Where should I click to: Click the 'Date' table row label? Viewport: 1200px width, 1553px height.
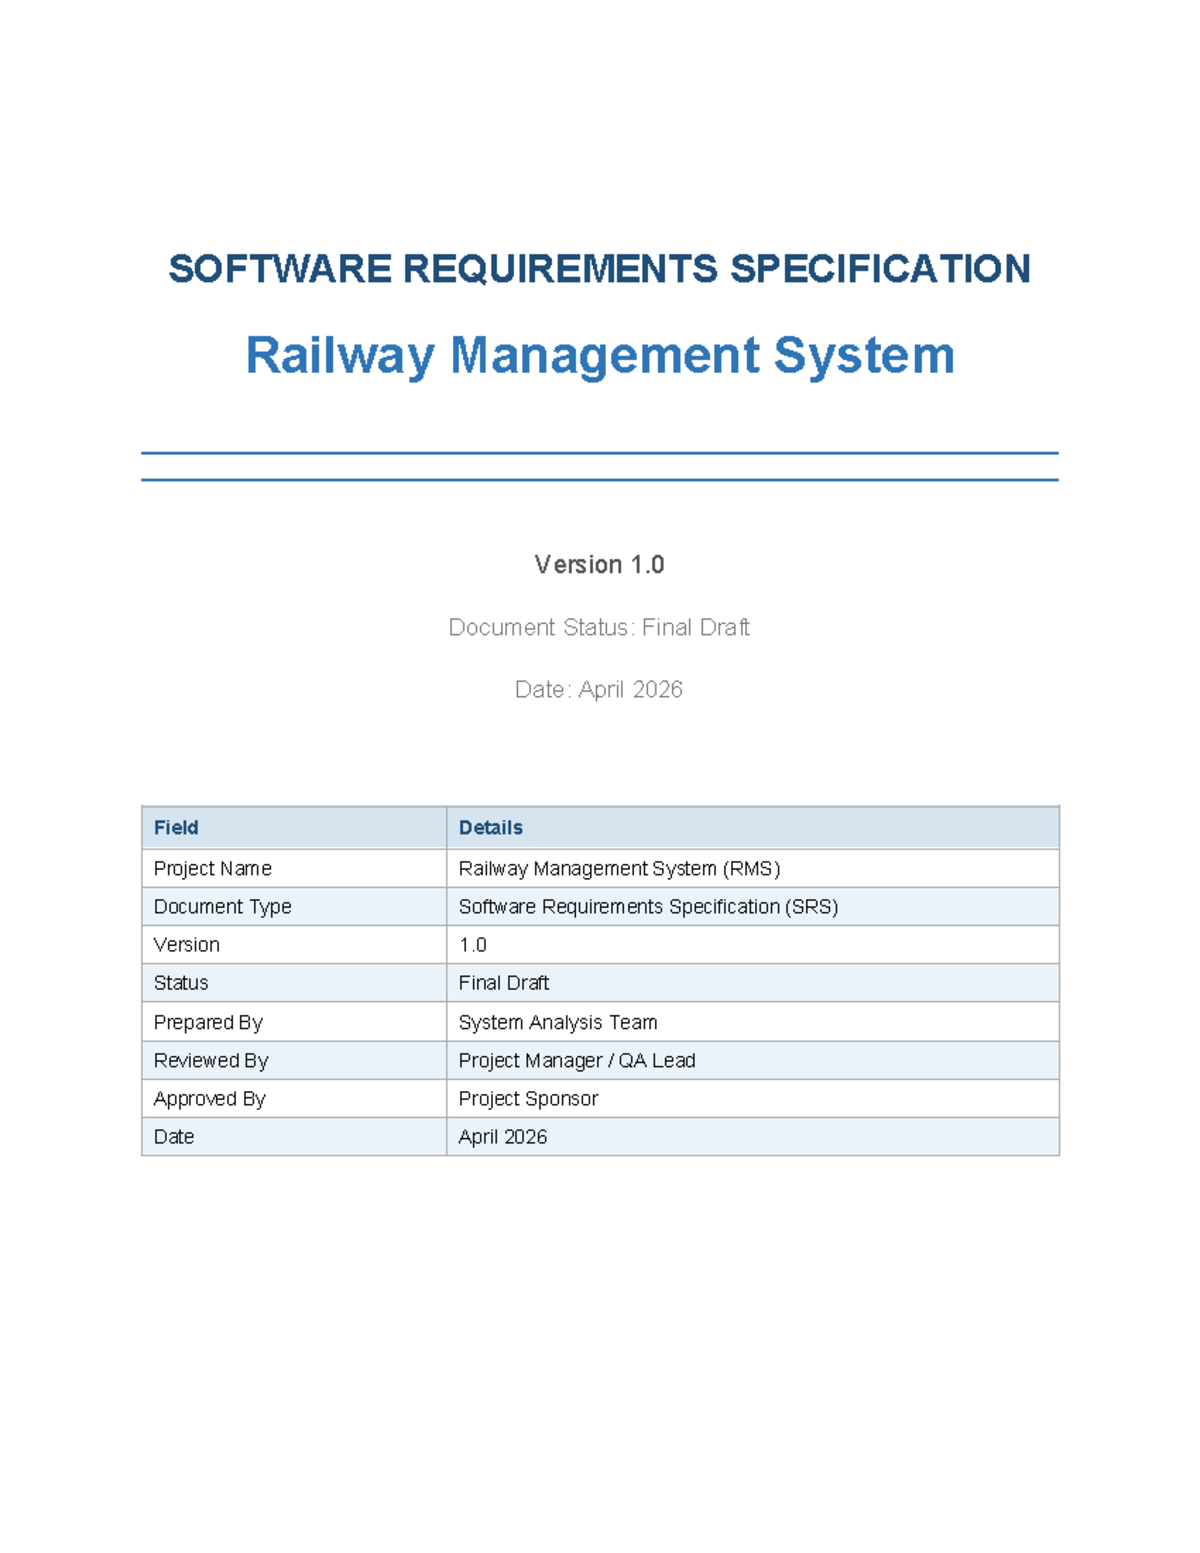[294, 1136]
